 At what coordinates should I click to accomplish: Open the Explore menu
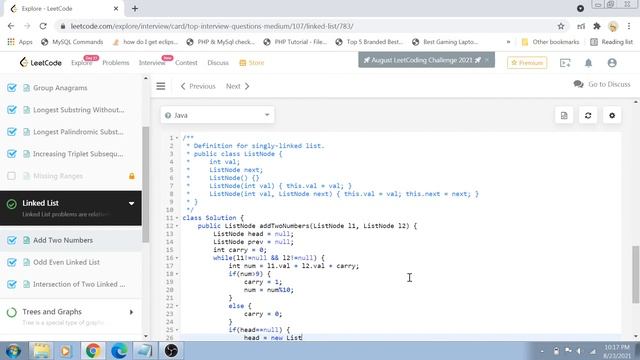[81, 62]
